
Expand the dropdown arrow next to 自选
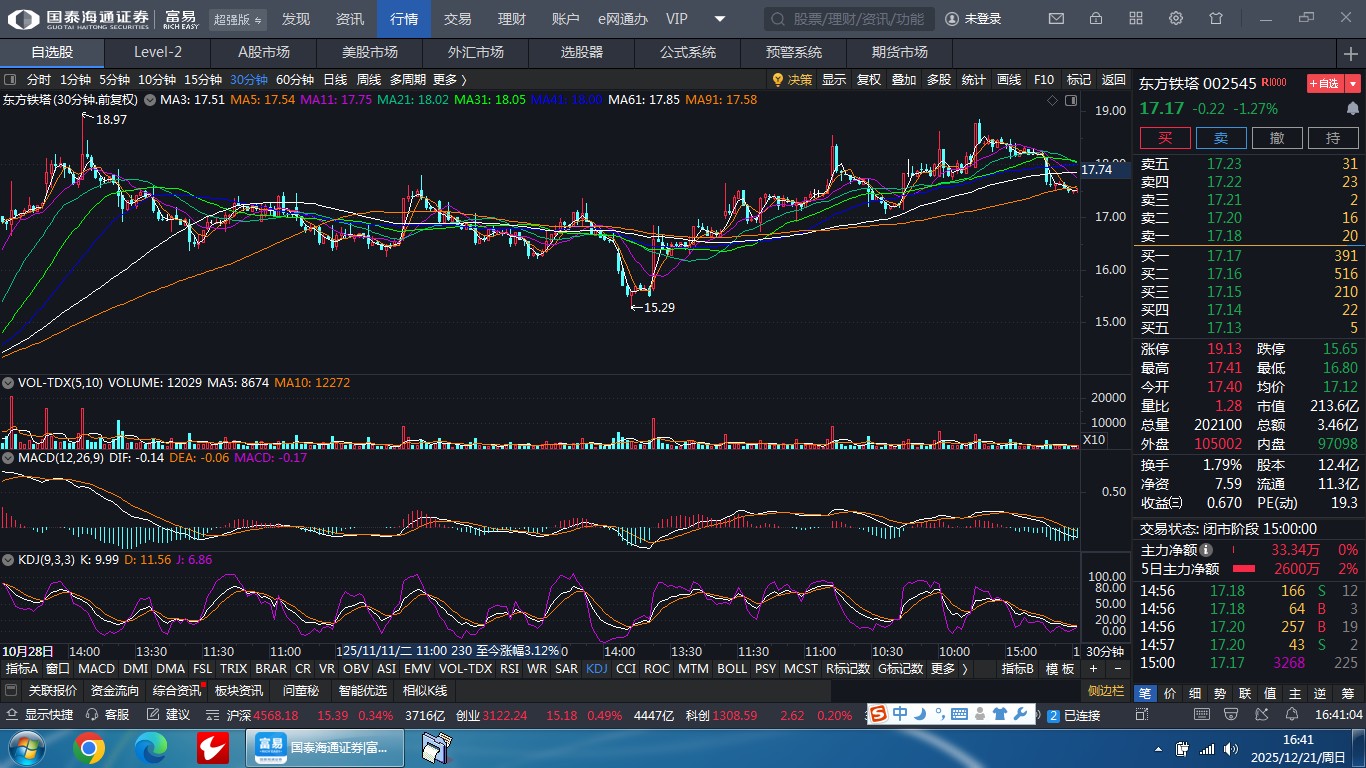click(1353, 84)
